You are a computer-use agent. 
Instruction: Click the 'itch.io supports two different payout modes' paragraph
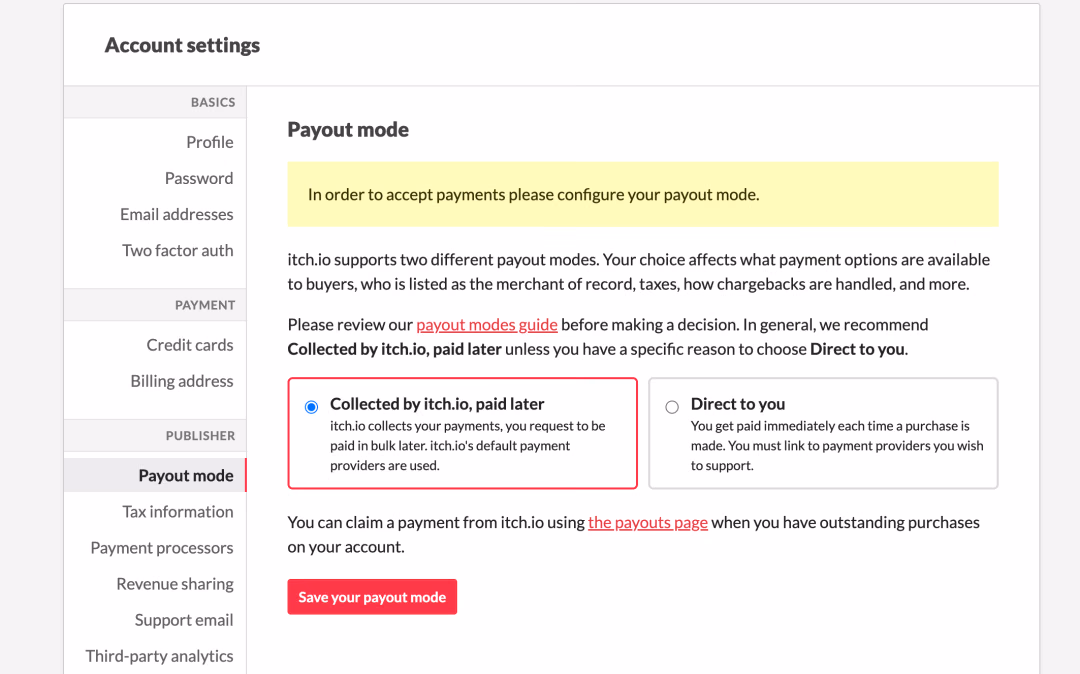(x=638, y=272)
